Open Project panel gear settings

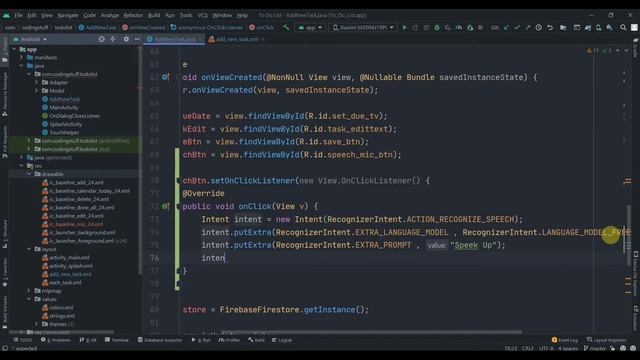pyautogui.click(x=126, y=39)
